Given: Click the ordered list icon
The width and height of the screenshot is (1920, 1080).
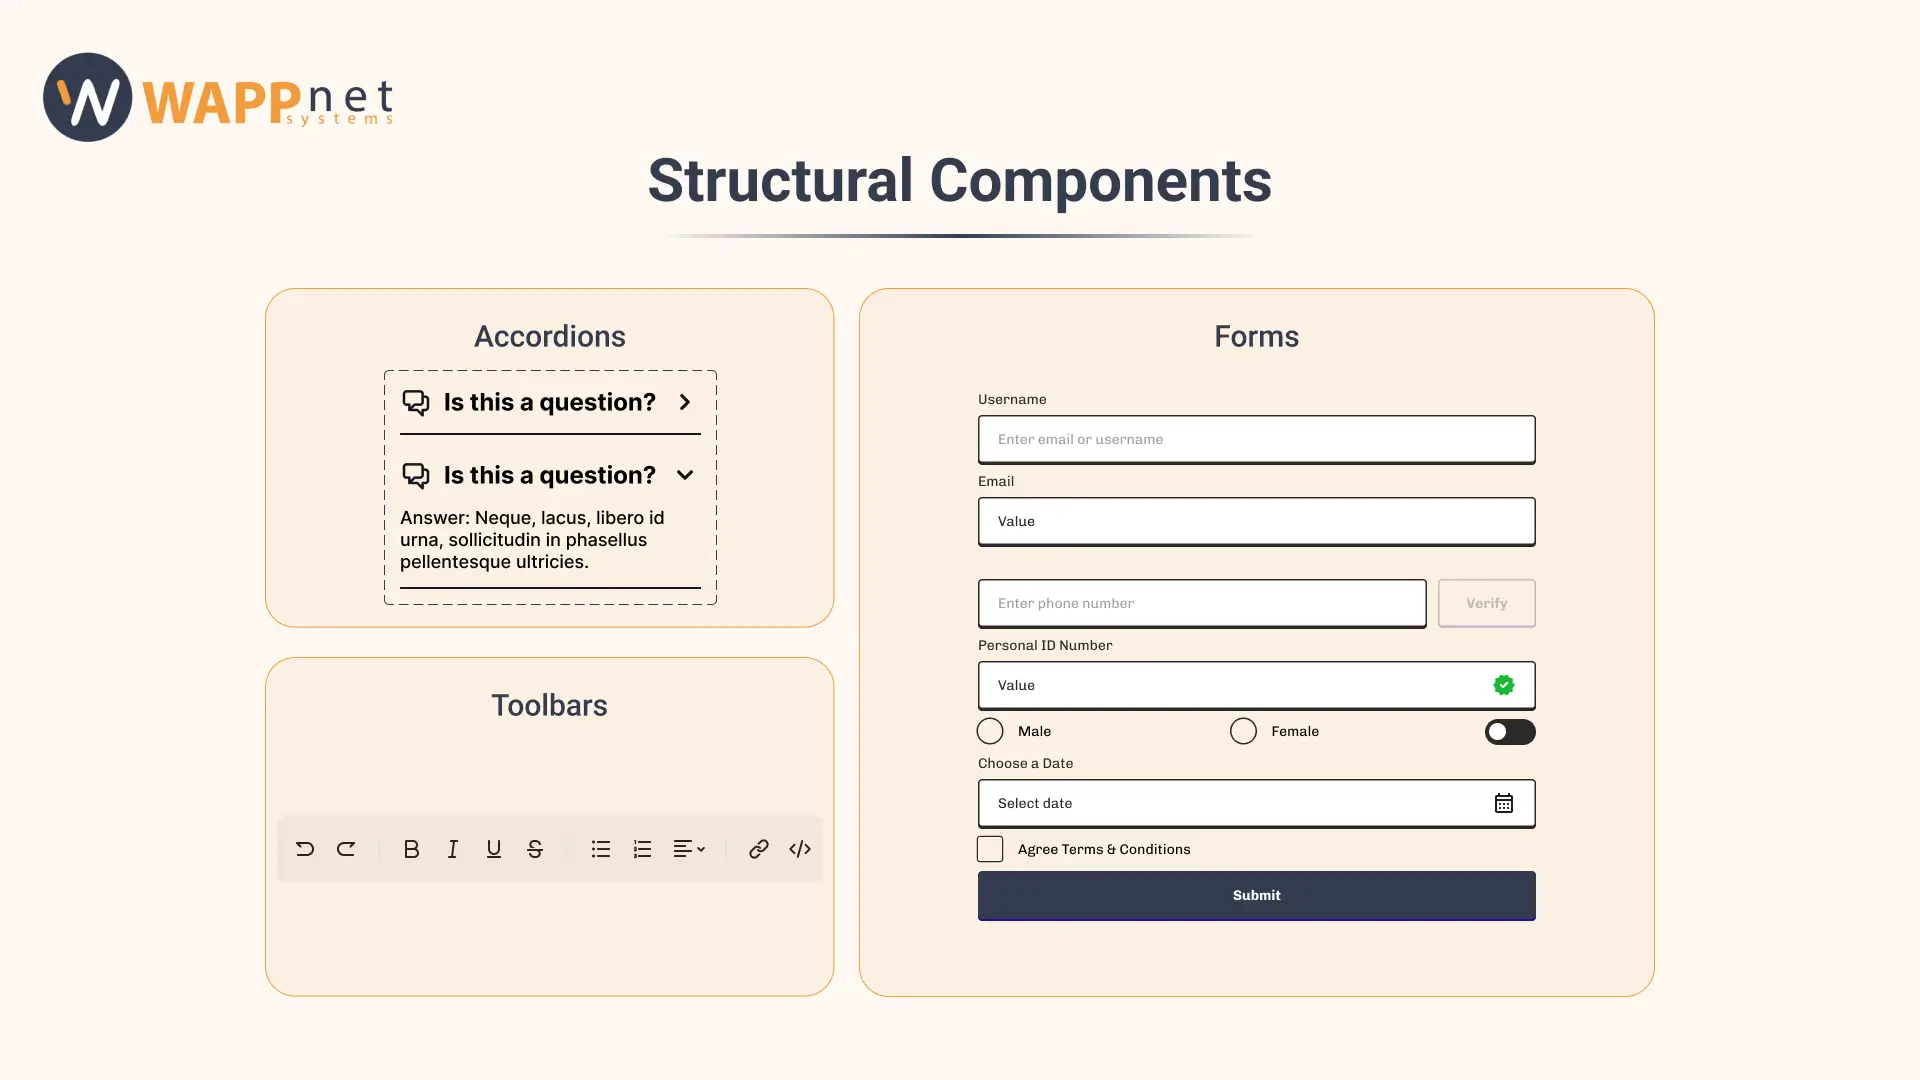Looking at the screenshot, I should pos(642,849).
